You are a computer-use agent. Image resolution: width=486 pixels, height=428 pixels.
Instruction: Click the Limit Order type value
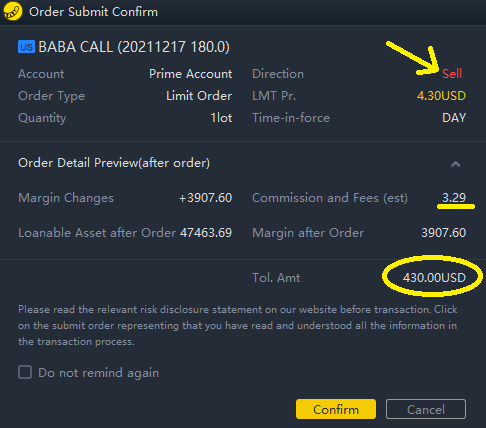click(199, 96)
